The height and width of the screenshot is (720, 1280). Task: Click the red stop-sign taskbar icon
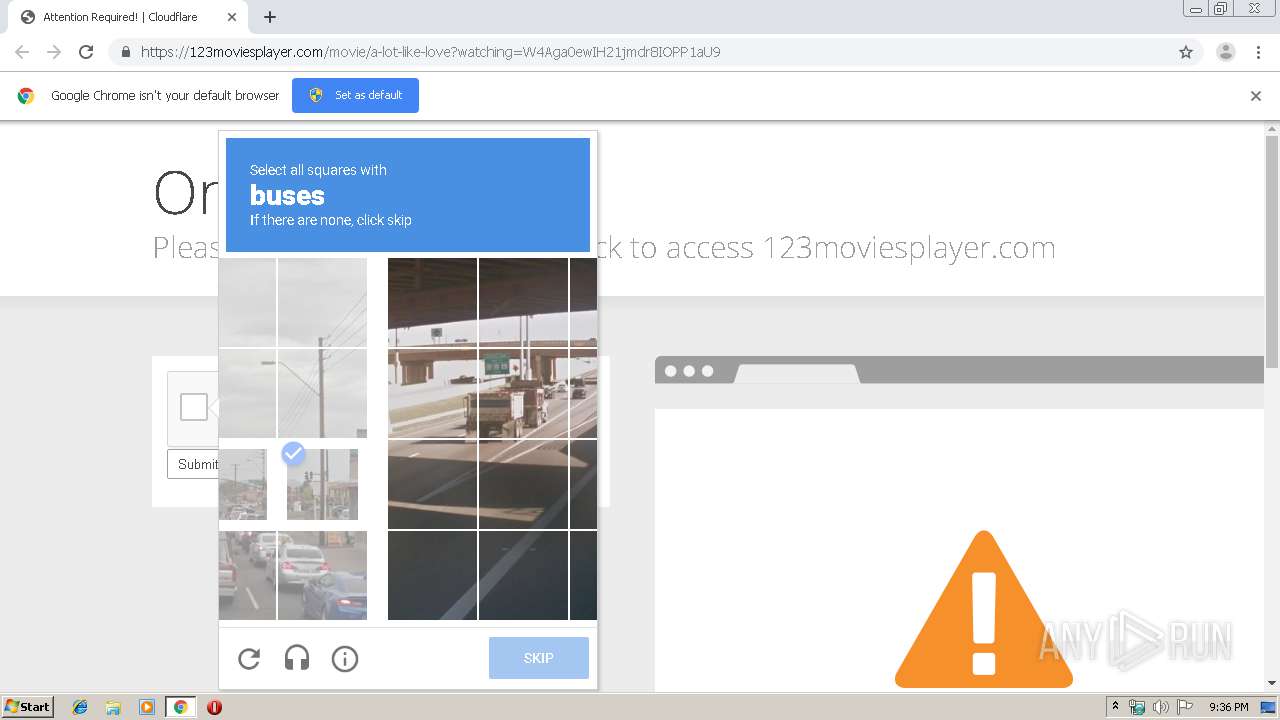click(214, 707)
